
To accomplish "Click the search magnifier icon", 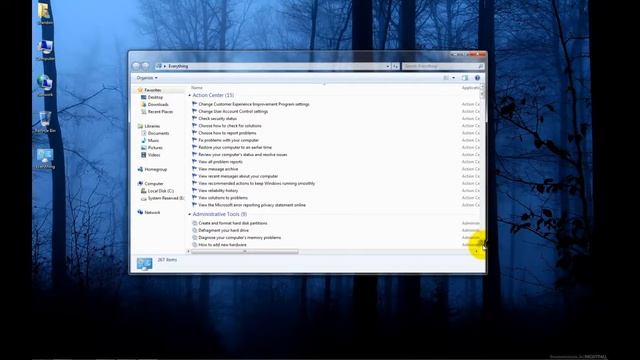I will tap(480, 66).
